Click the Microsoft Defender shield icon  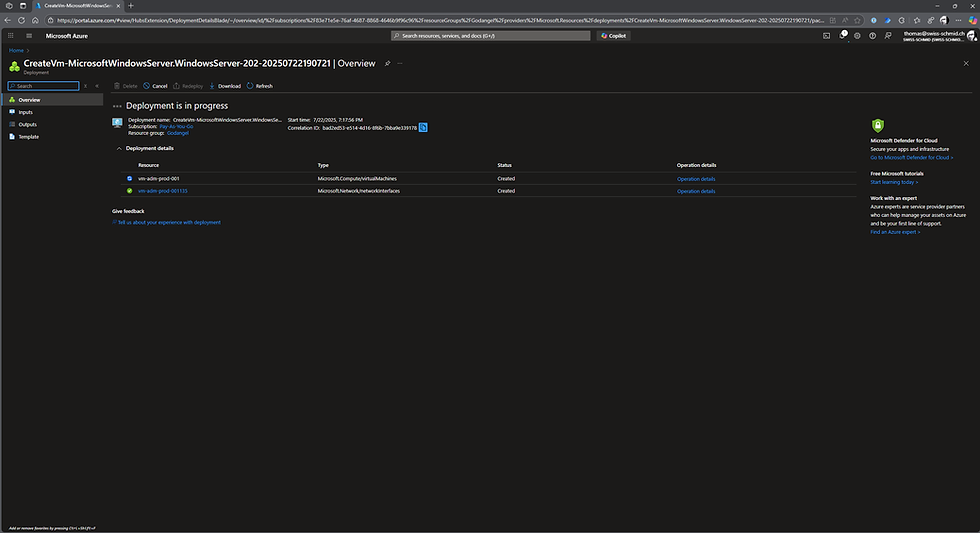click(878, 126)
